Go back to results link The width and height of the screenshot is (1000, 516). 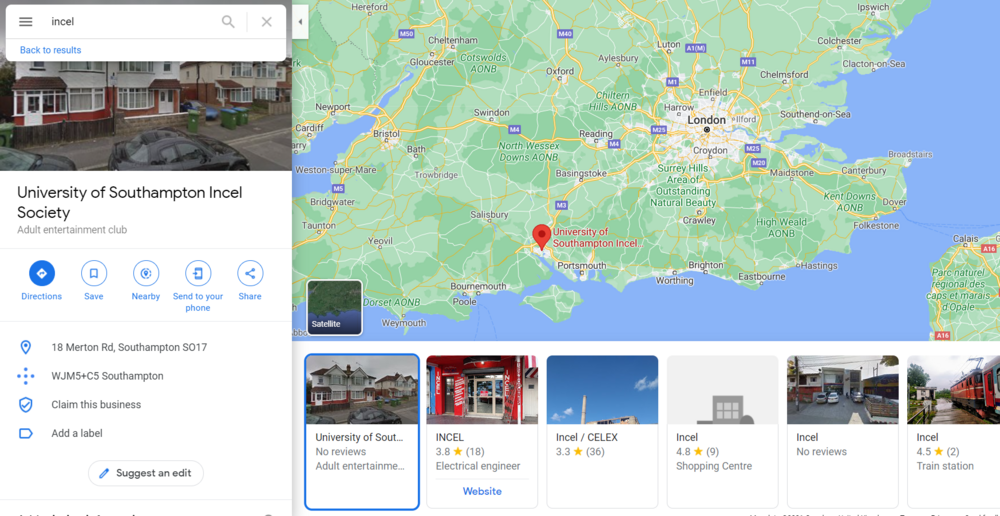pyautogui.click(x=50, y=50)
